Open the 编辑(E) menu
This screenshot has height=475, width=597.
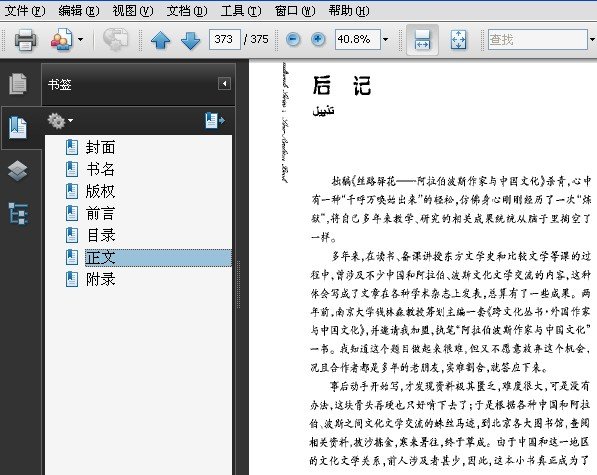click(79, 11)
